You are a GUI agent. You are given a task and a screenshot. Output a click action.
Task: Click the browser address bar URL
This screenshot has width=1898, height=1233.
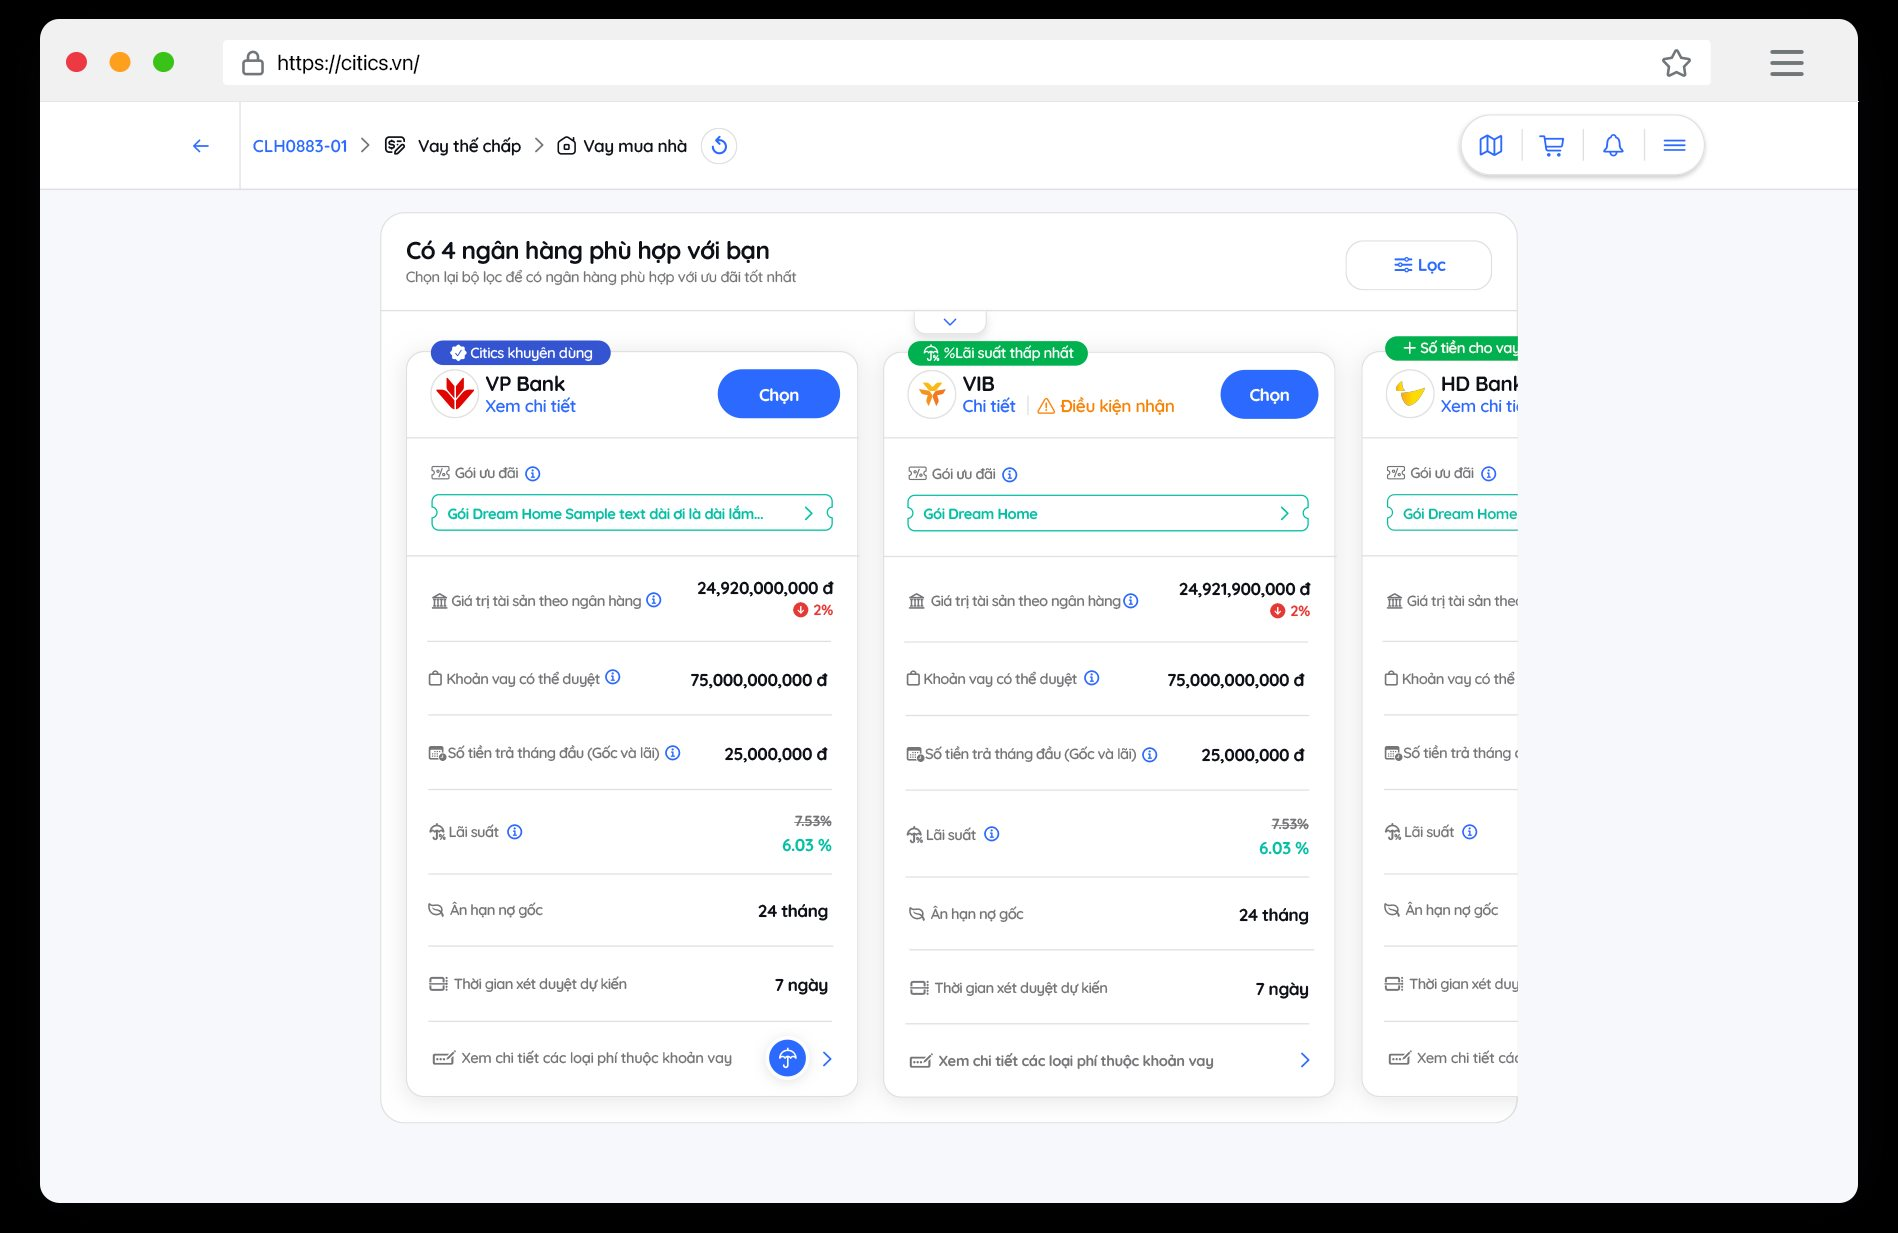click(348, 63)
